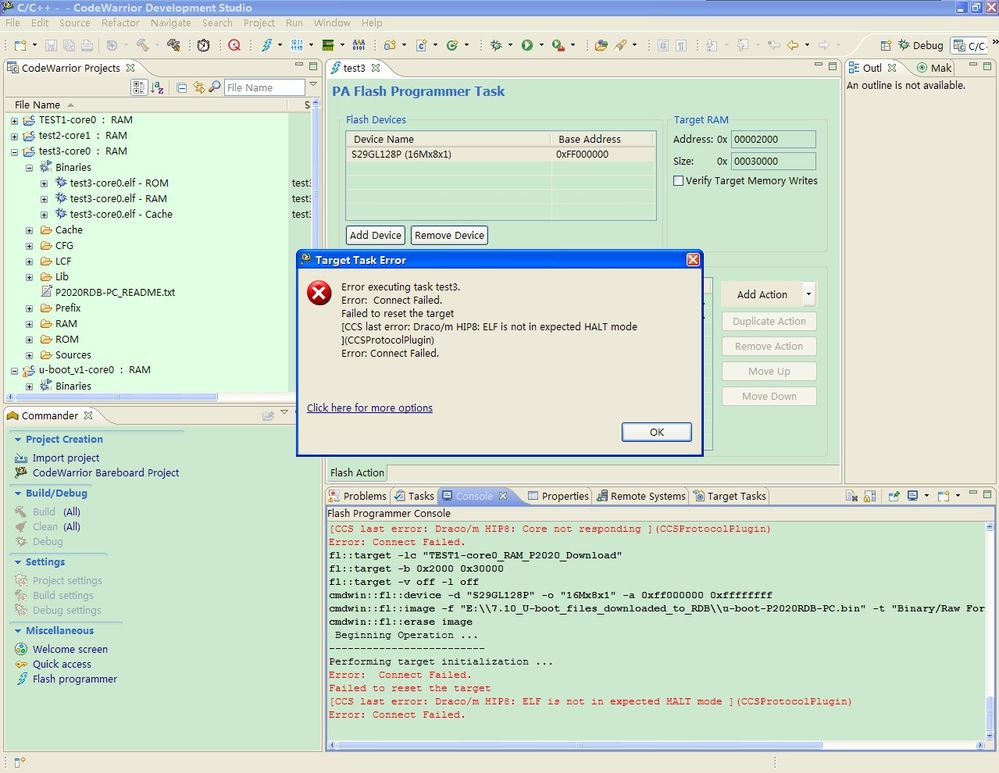Click the Target RAM Address field
999x773 pixels.
(773, 139)
